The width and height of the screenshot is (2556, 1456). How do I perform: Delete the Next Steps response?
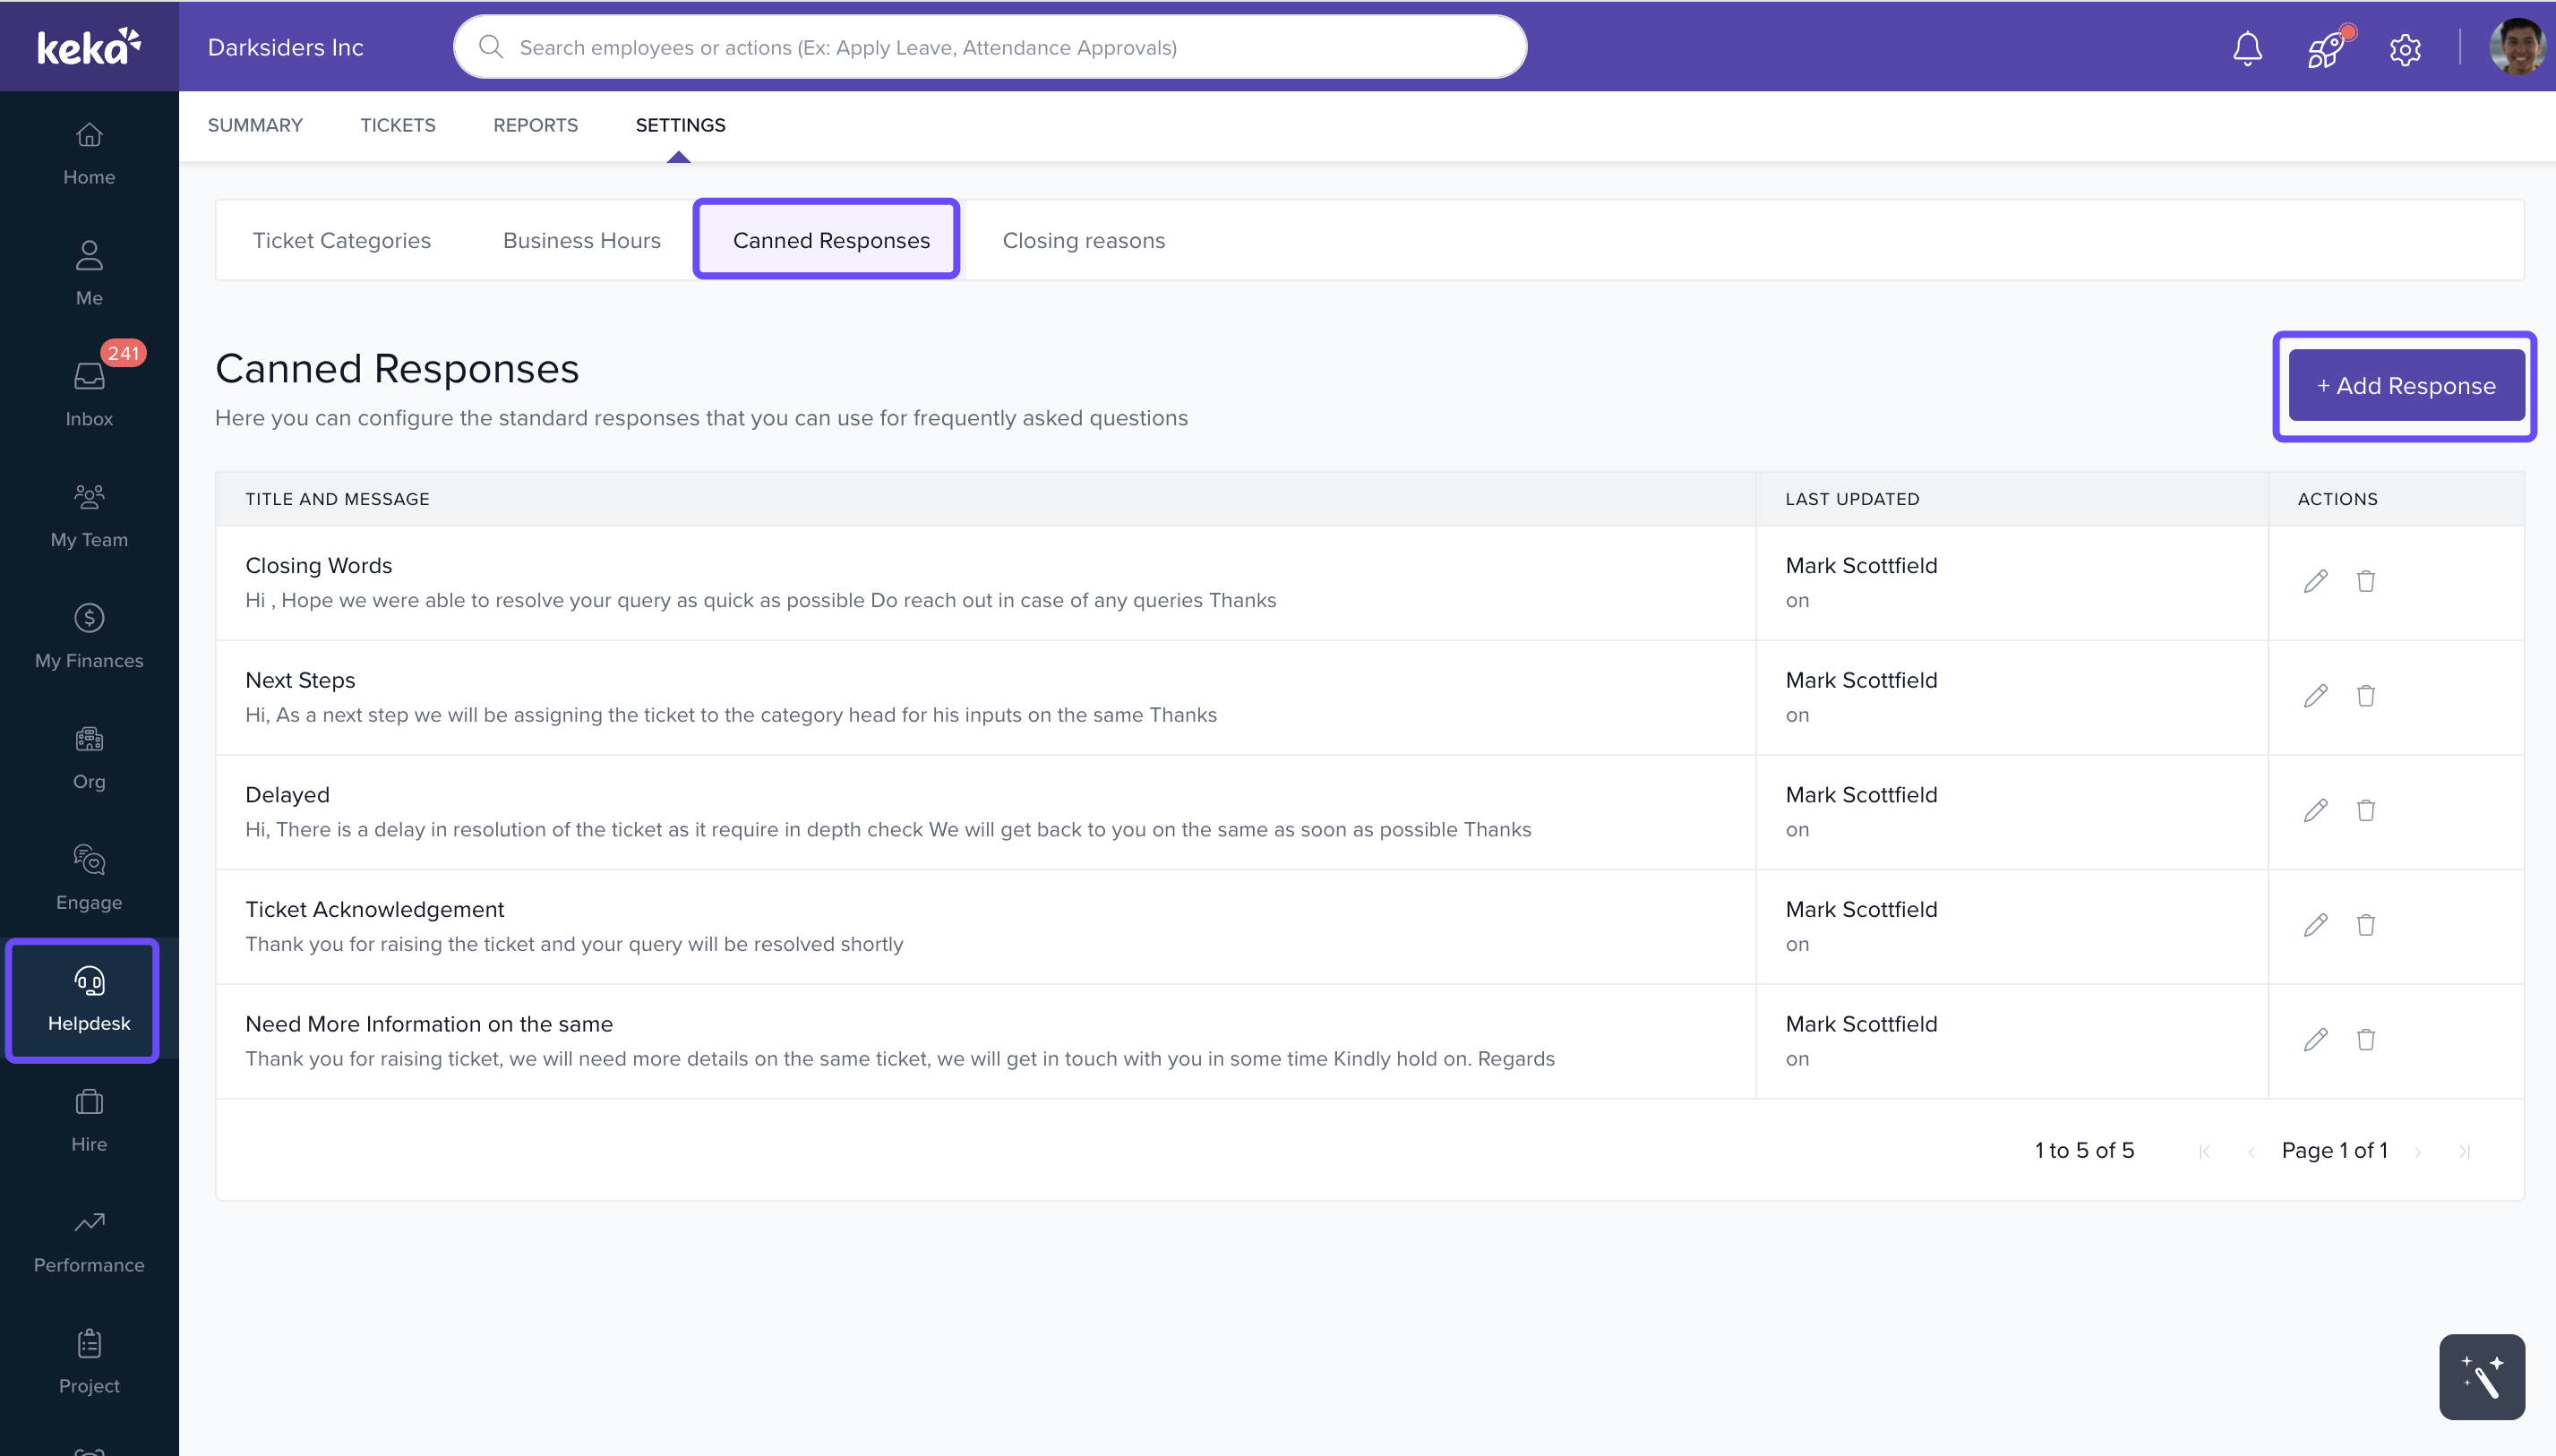point(2365,696)
